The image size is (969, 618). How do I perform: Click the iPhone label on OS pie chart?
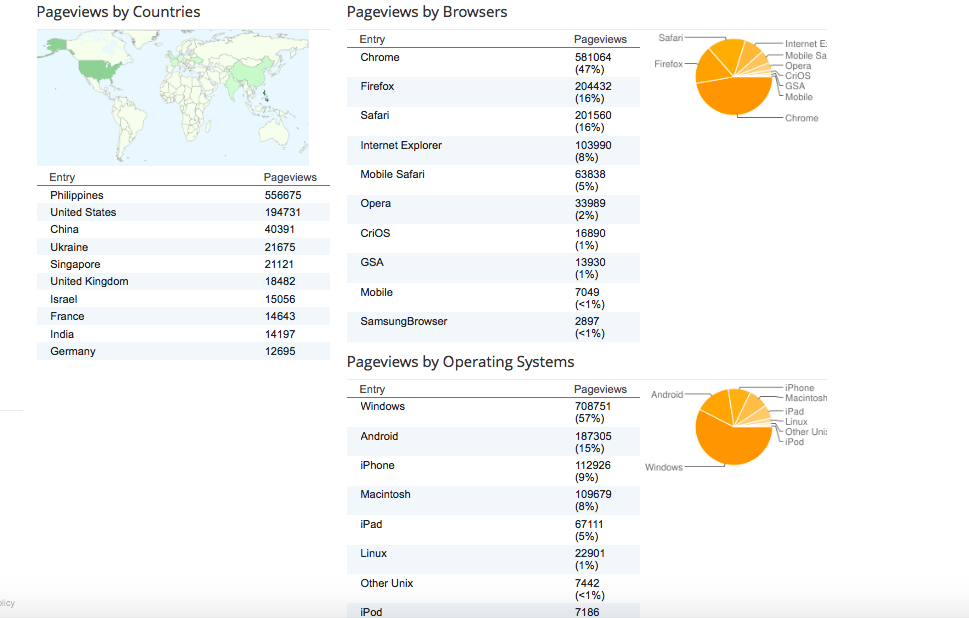pos(800,387)
